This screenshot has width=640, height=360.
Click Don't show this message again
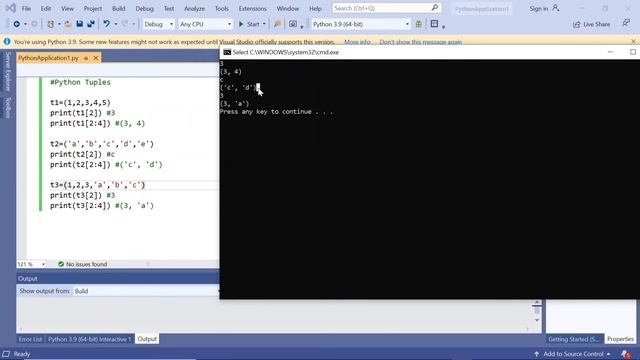421,42
